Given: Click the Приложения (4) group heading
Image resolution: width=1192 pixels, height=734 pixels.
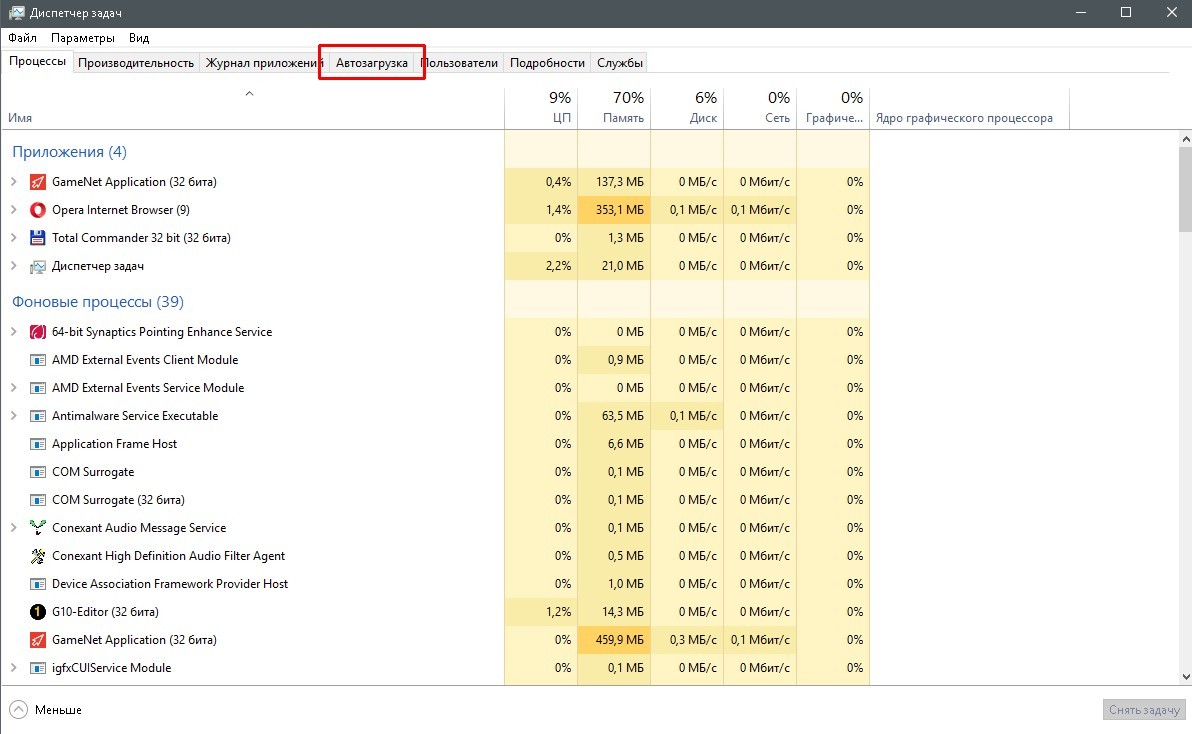Looking at the screenshot, I should (x=69, y=152).
